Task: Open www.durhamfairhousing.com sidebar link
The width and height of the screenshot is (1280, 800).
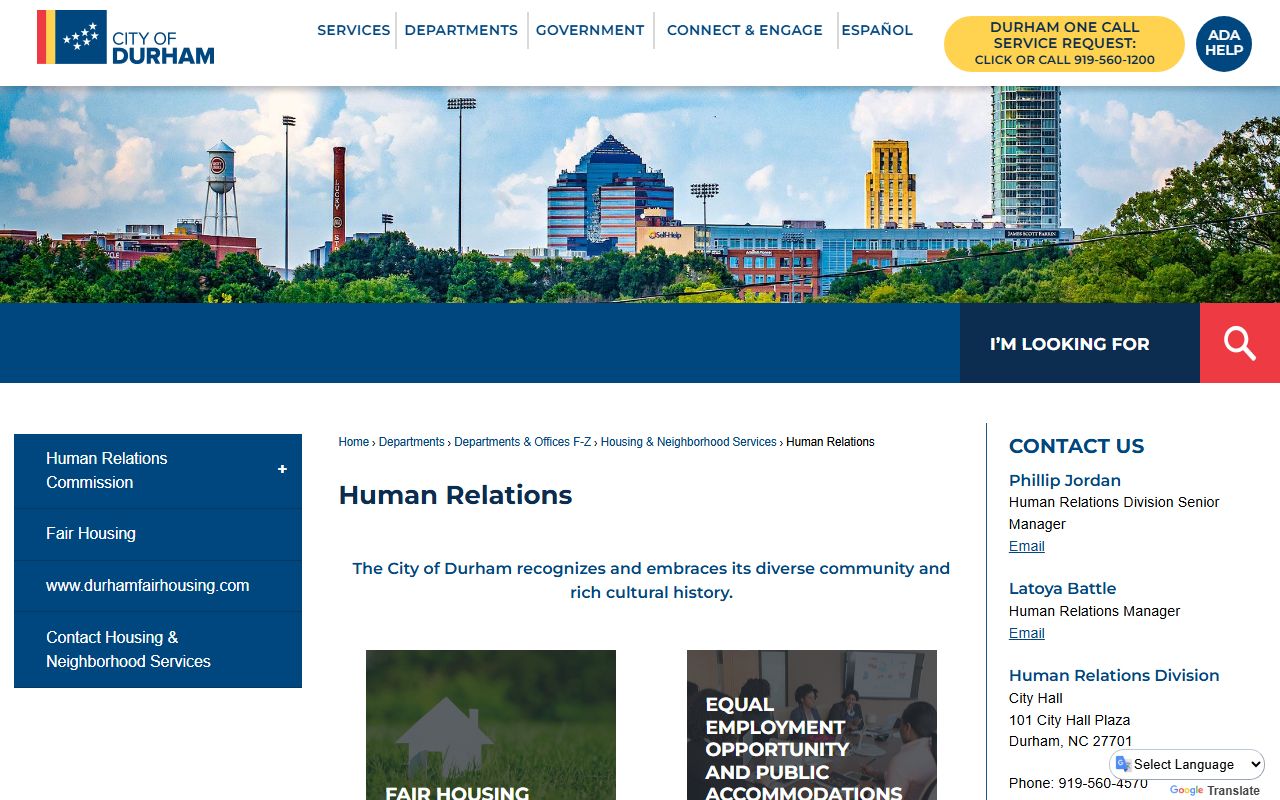Action: point(158,586)
